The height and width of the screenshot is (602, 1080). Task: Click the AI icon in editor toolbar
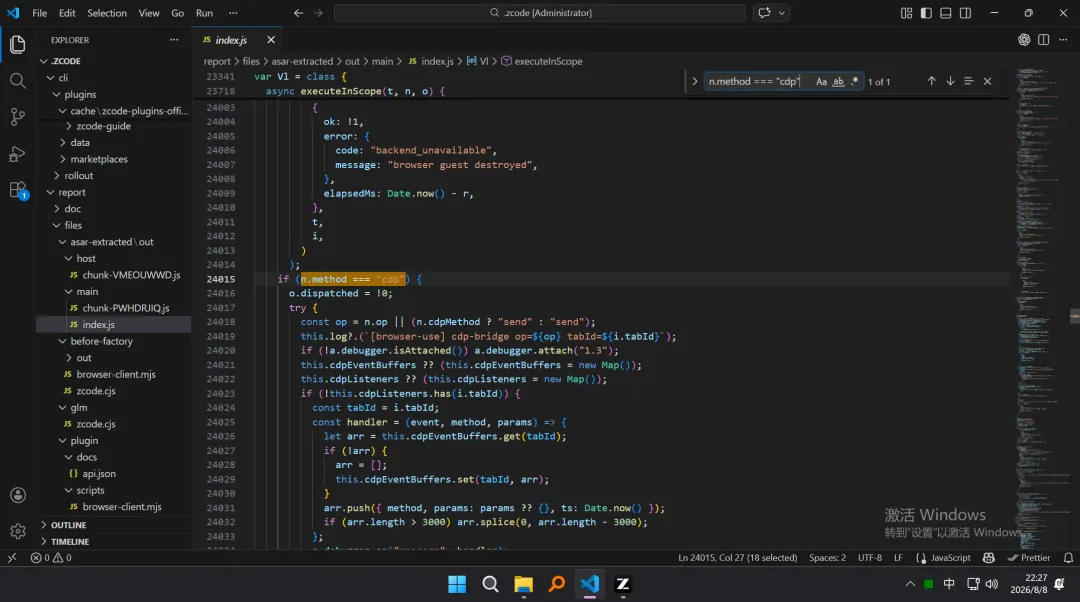1024,40
